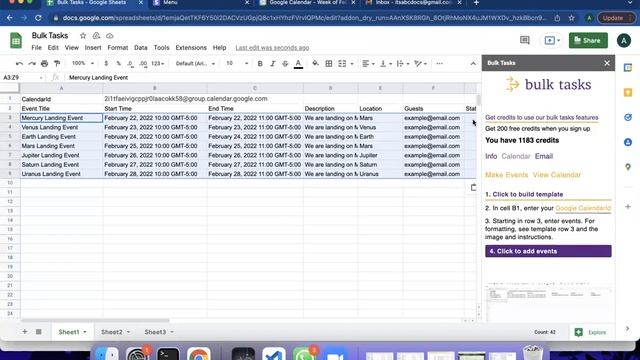Open Contacts side panel icon
Image resolution: width=640 pixels, height=360 pixels.
tap(628, 142)
